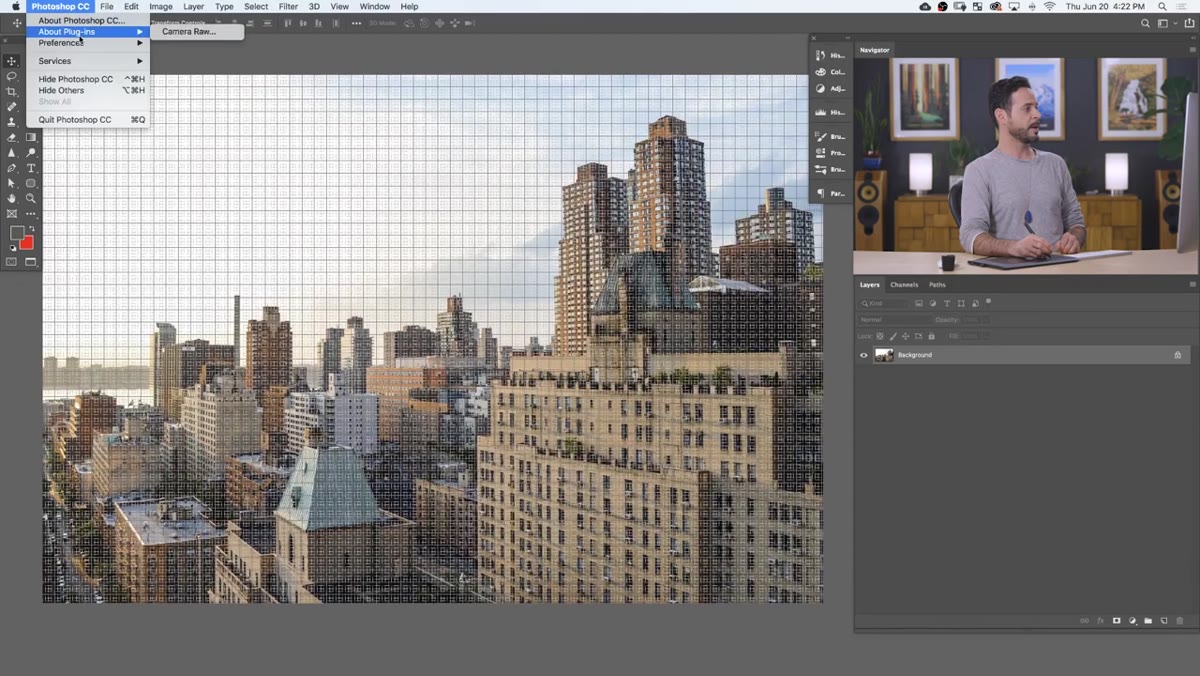Open the Layers panel options menu
The width and height of the screenshot is (1200, 676).
tap(1192, 285)
